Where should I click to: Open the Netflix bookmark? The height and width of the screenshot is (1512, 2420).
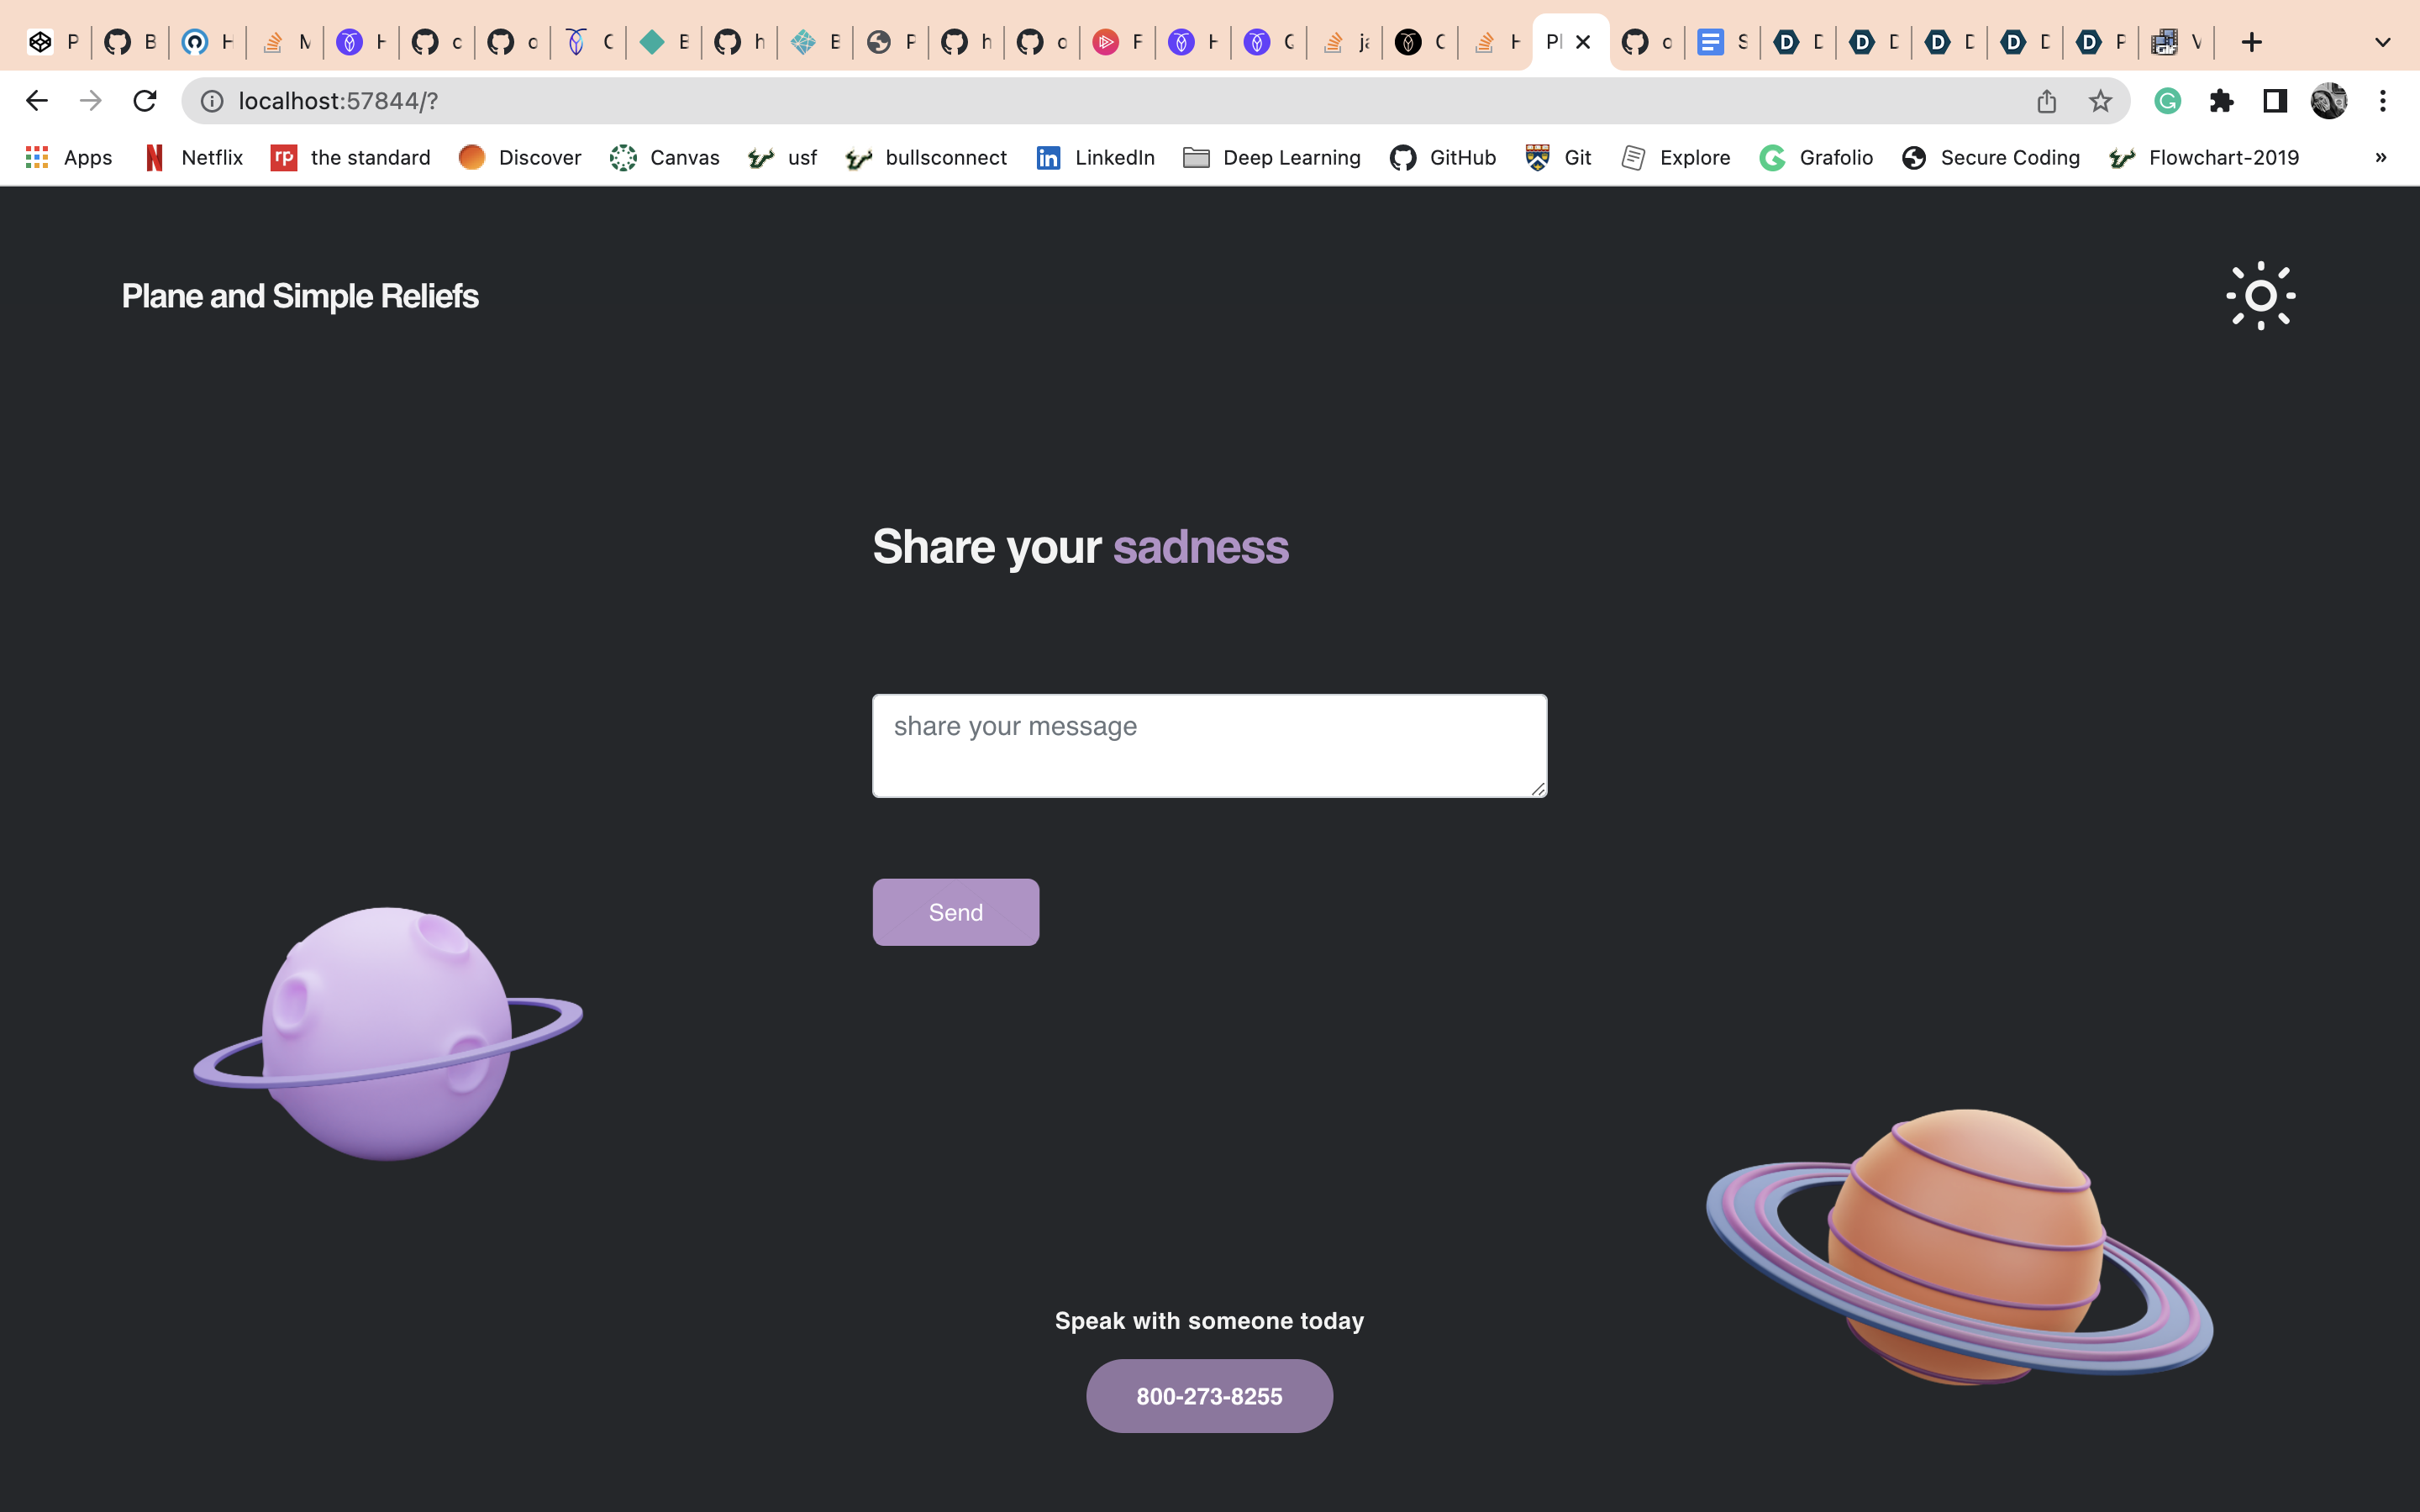(195, 157)
